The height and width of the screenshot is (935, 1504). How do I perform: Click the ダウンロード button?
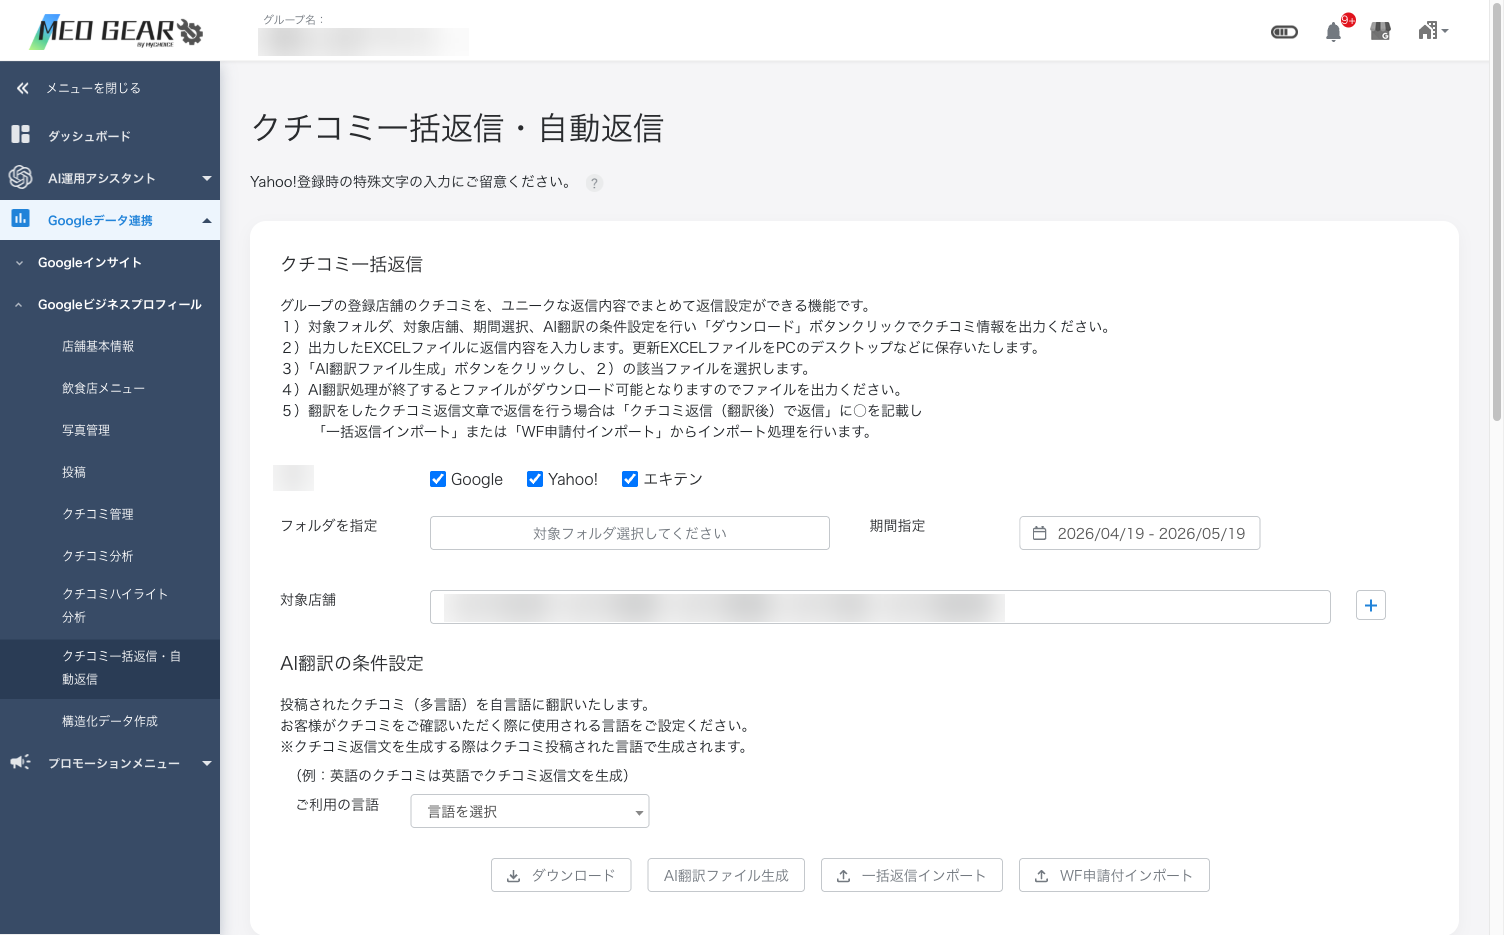click(561, 875)
